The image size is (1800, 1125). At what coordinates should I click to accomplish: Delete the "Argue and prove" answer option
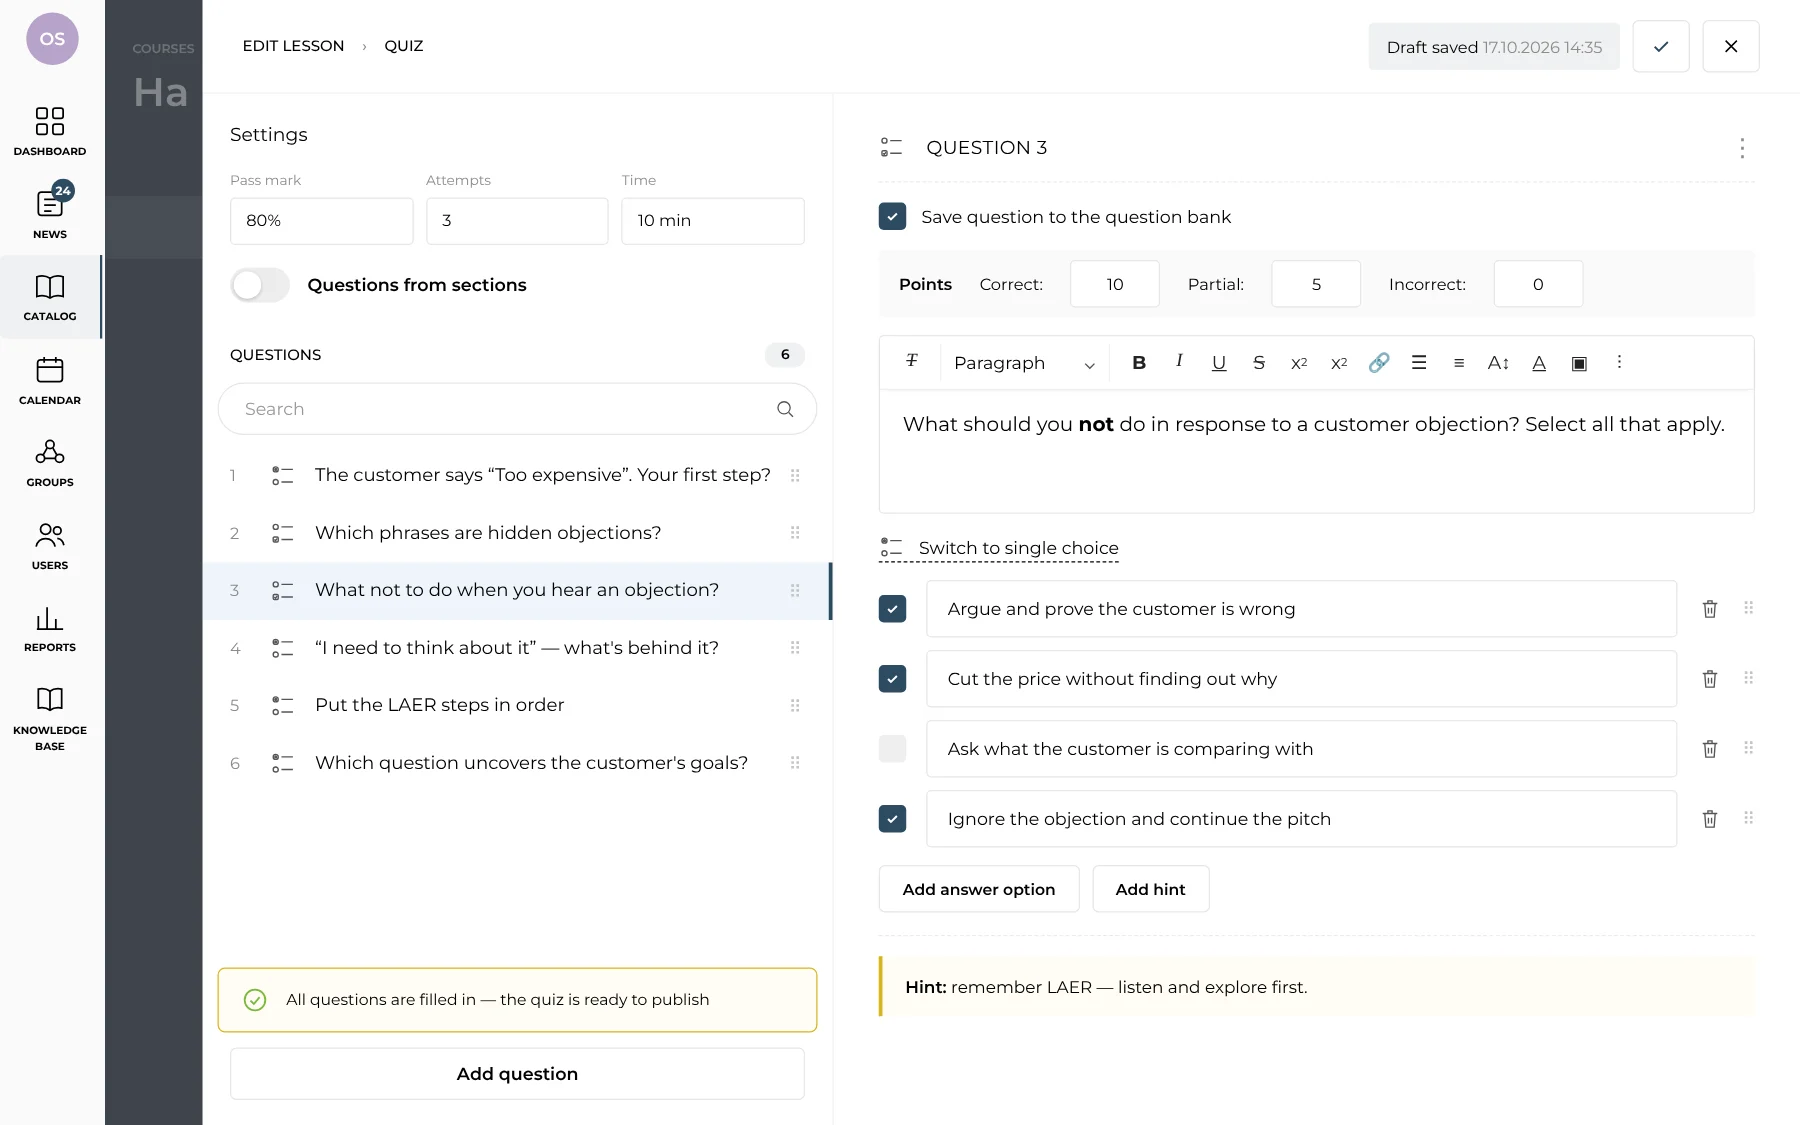1710,609
